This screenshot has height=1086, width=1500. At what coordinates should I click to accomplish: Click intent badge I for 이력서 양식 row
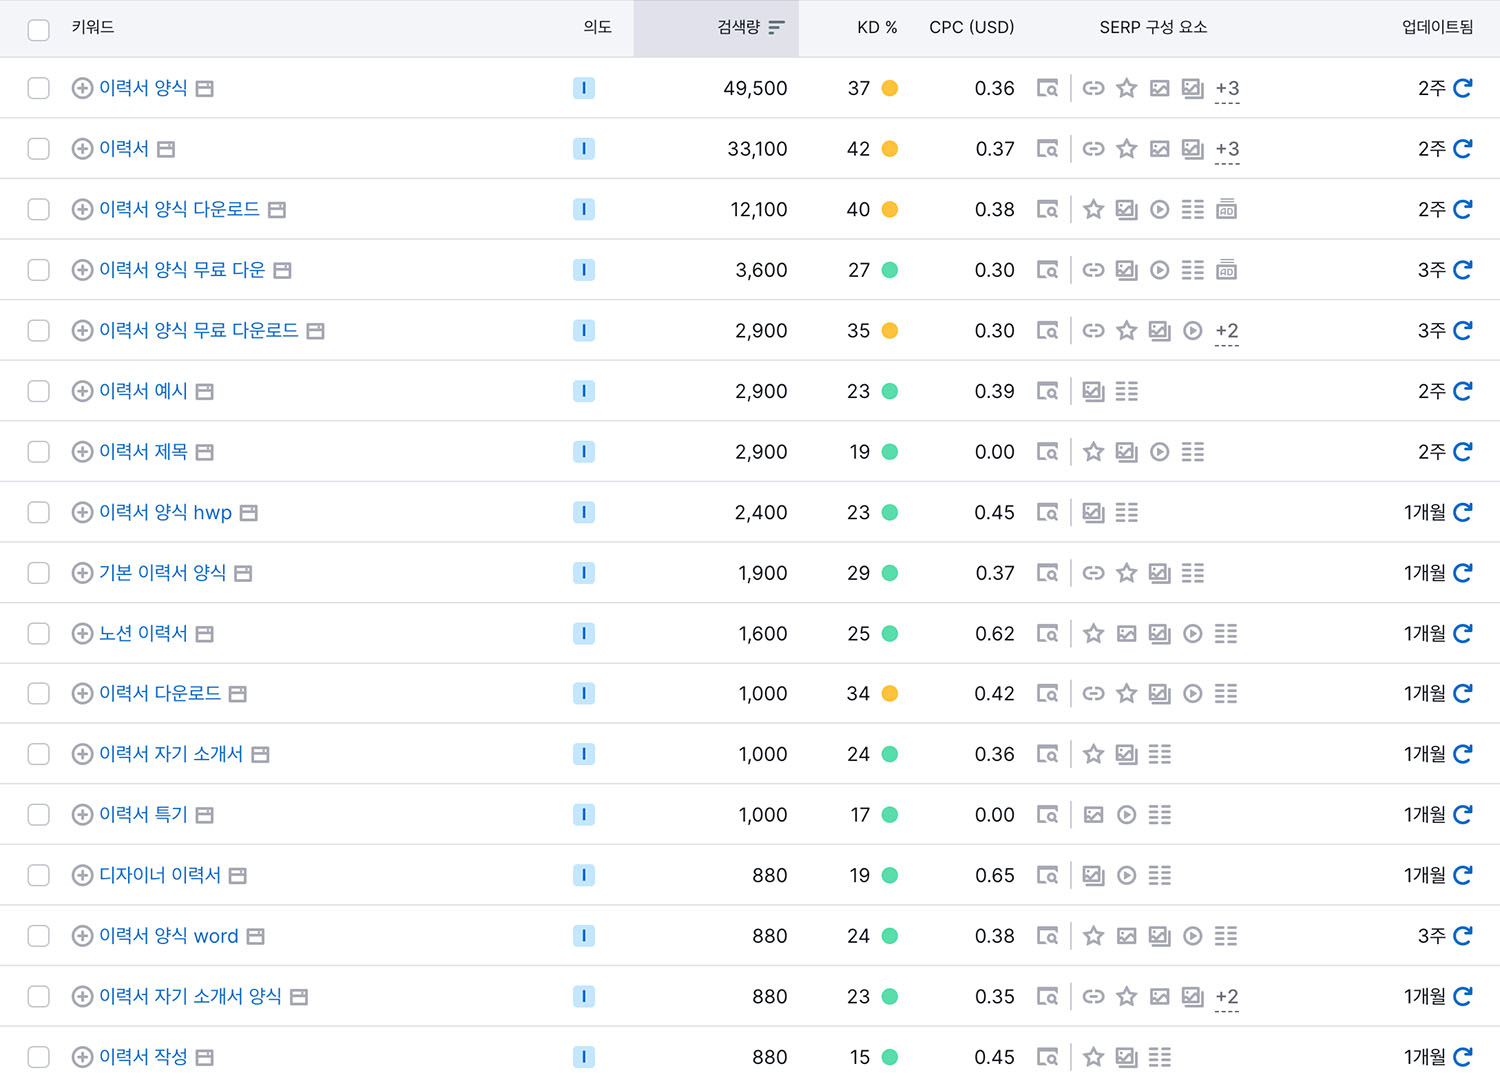coord(584,88)
